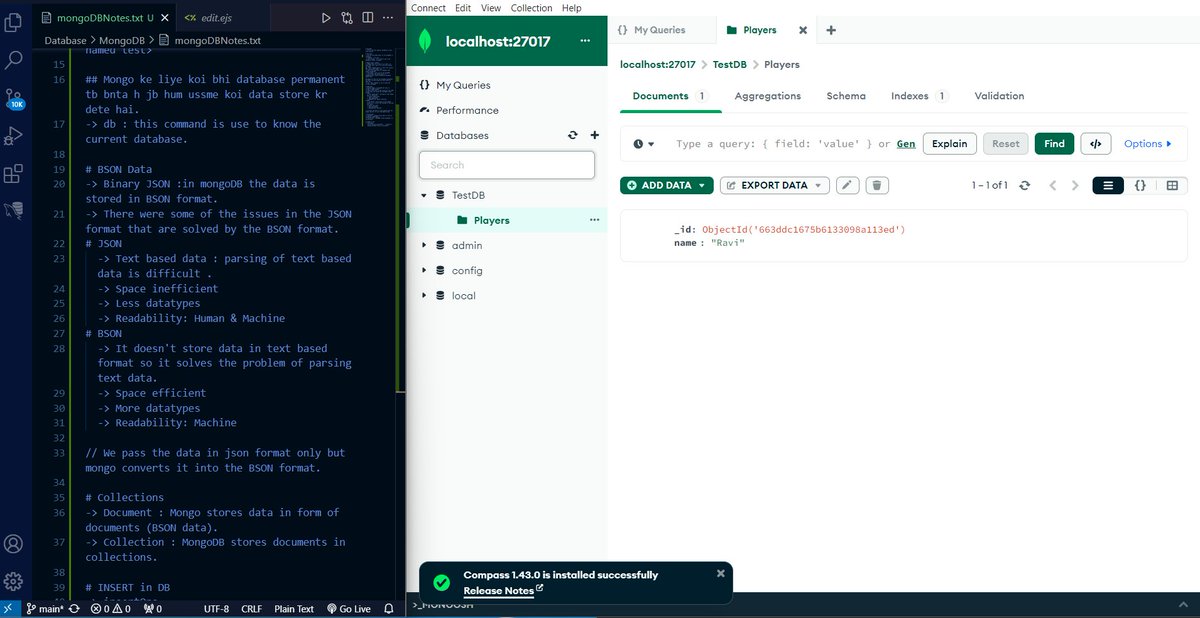Expand query Options
Image resolution: width=1200 pixels, height=618 pixels.
tap(1147, 144)
